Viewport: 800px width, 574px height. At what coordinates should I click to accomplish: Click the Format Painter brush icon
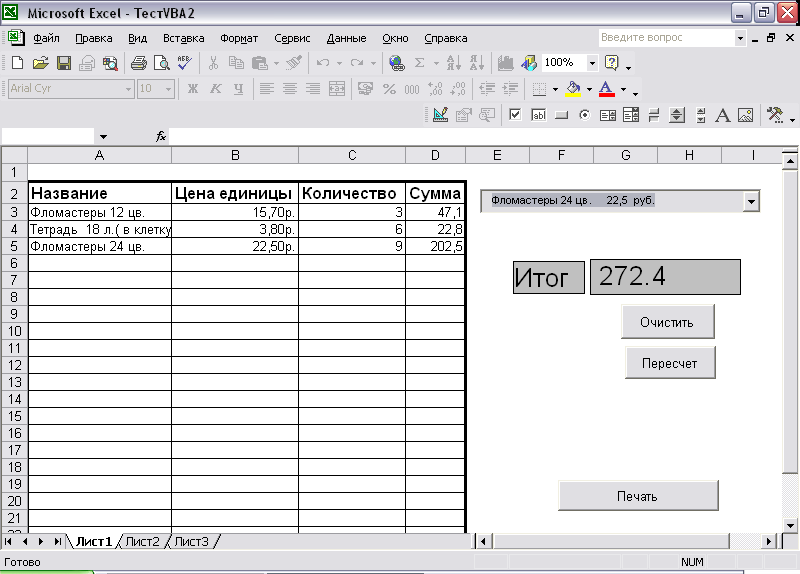pos(293,63)
